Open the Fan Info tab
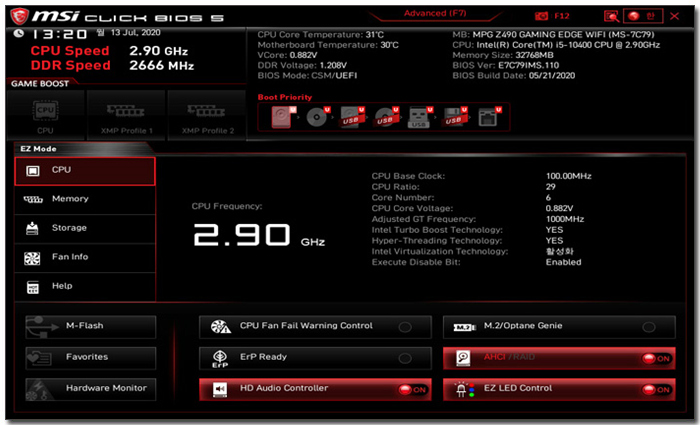This screenshot has width=700, height=425. (x=85, y=258)
